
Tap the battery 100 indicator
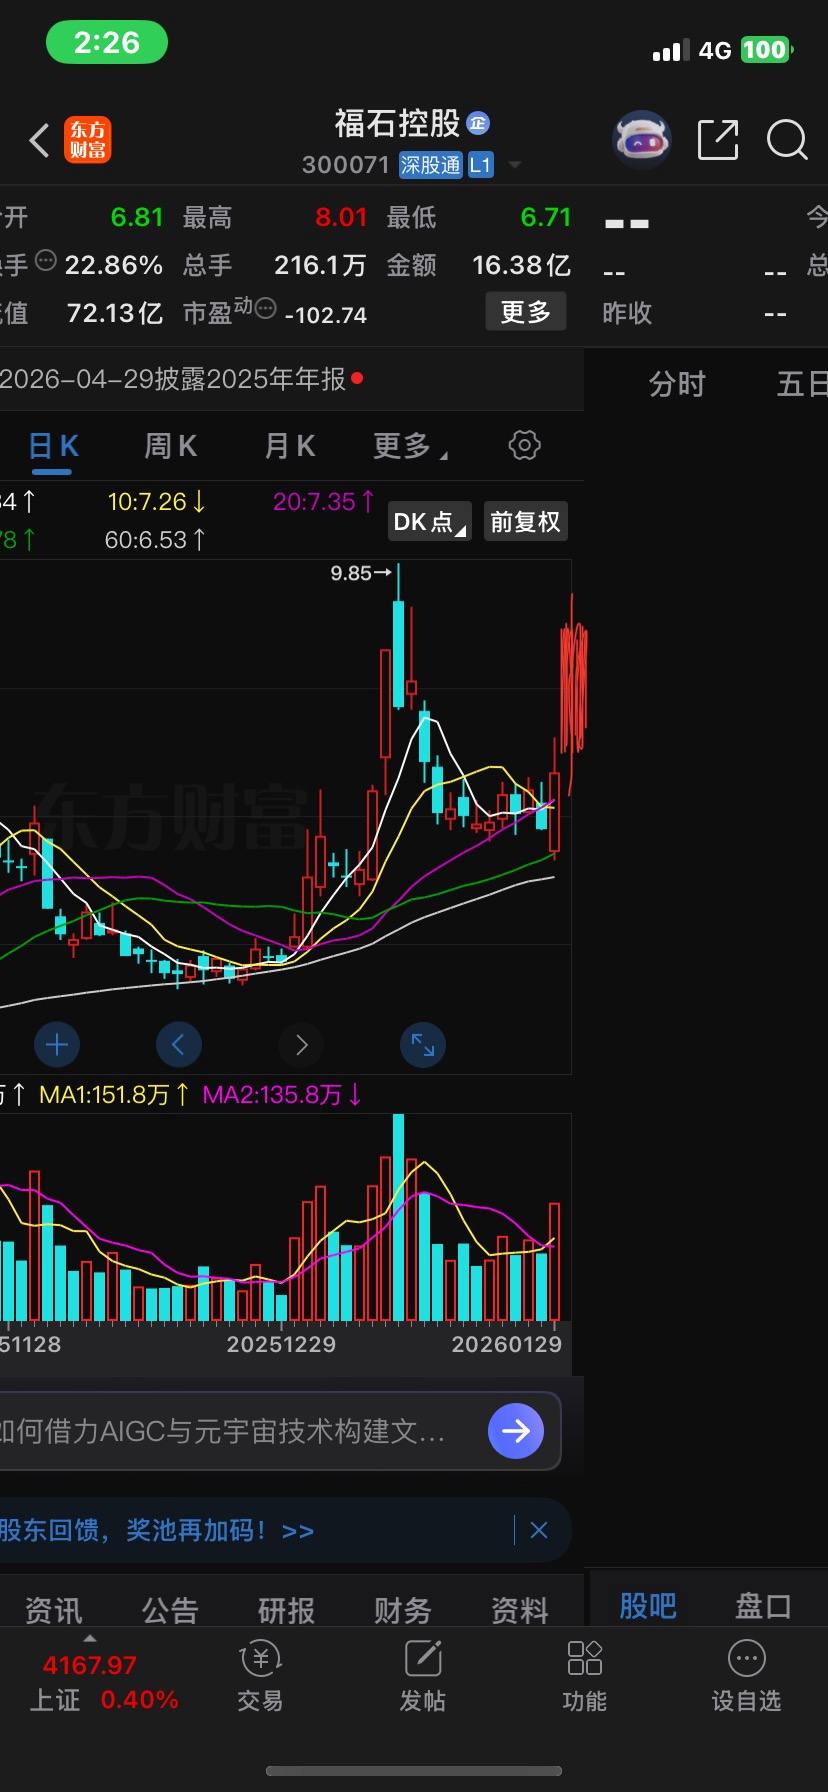766,50
